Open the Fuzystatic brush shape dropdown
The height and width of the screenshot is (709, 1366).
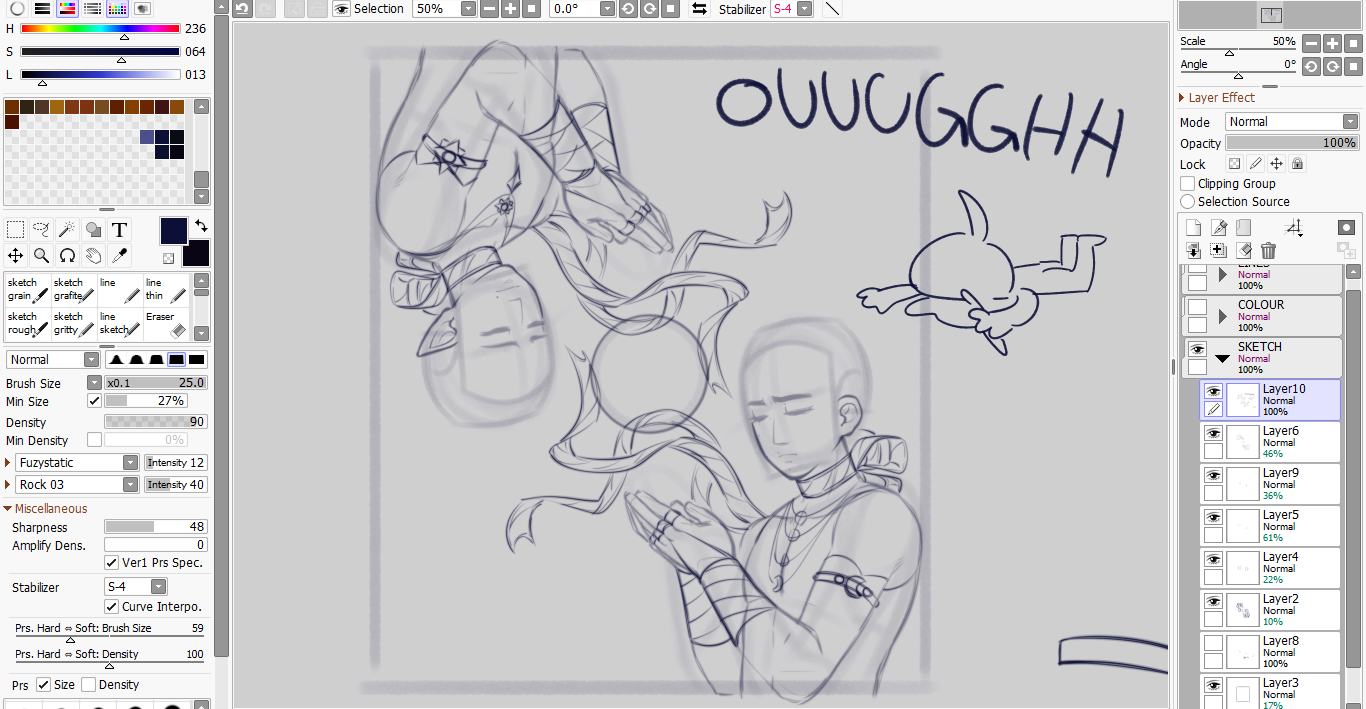click(x=130, y=463)
